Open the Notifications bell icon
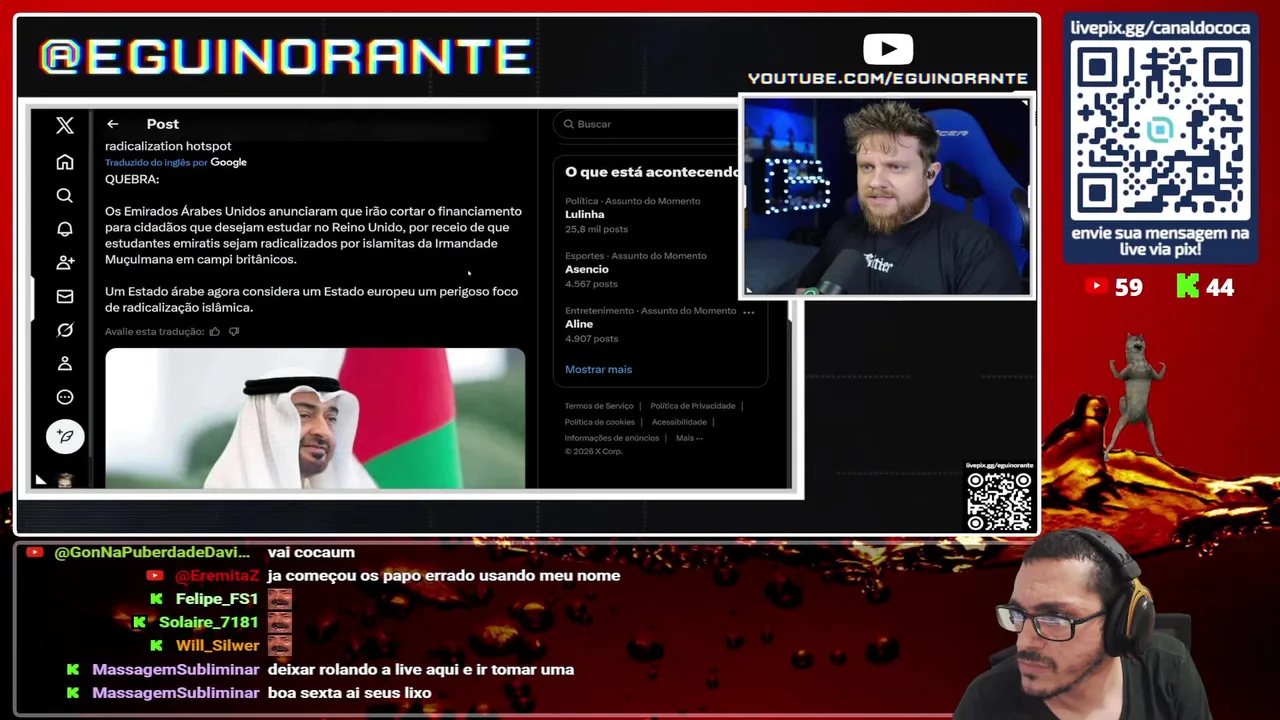This screenshot has width=1280, height=720. click(x=65, y=229)
